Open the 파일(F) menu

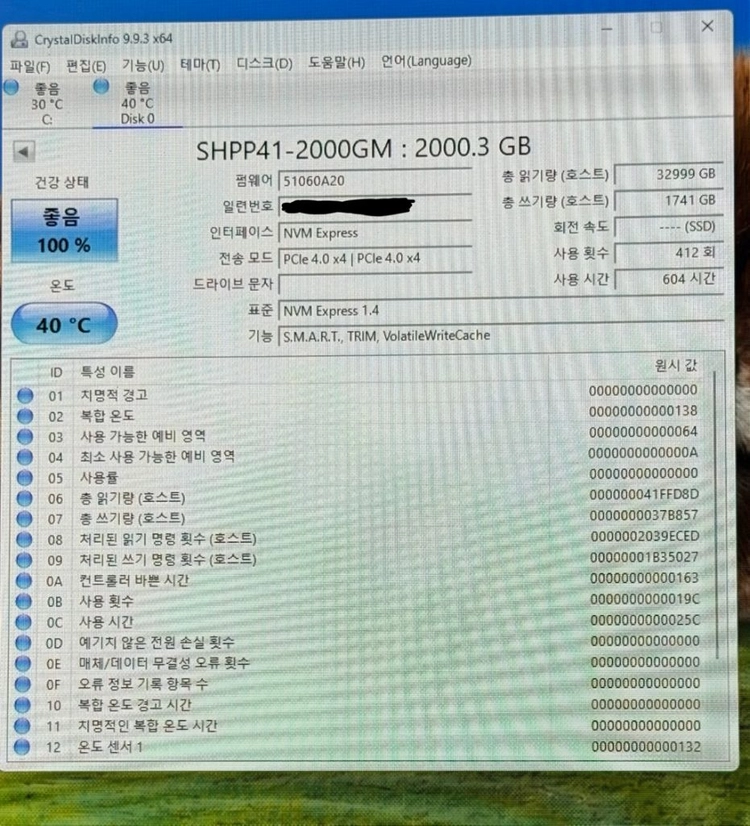point(30,67)
